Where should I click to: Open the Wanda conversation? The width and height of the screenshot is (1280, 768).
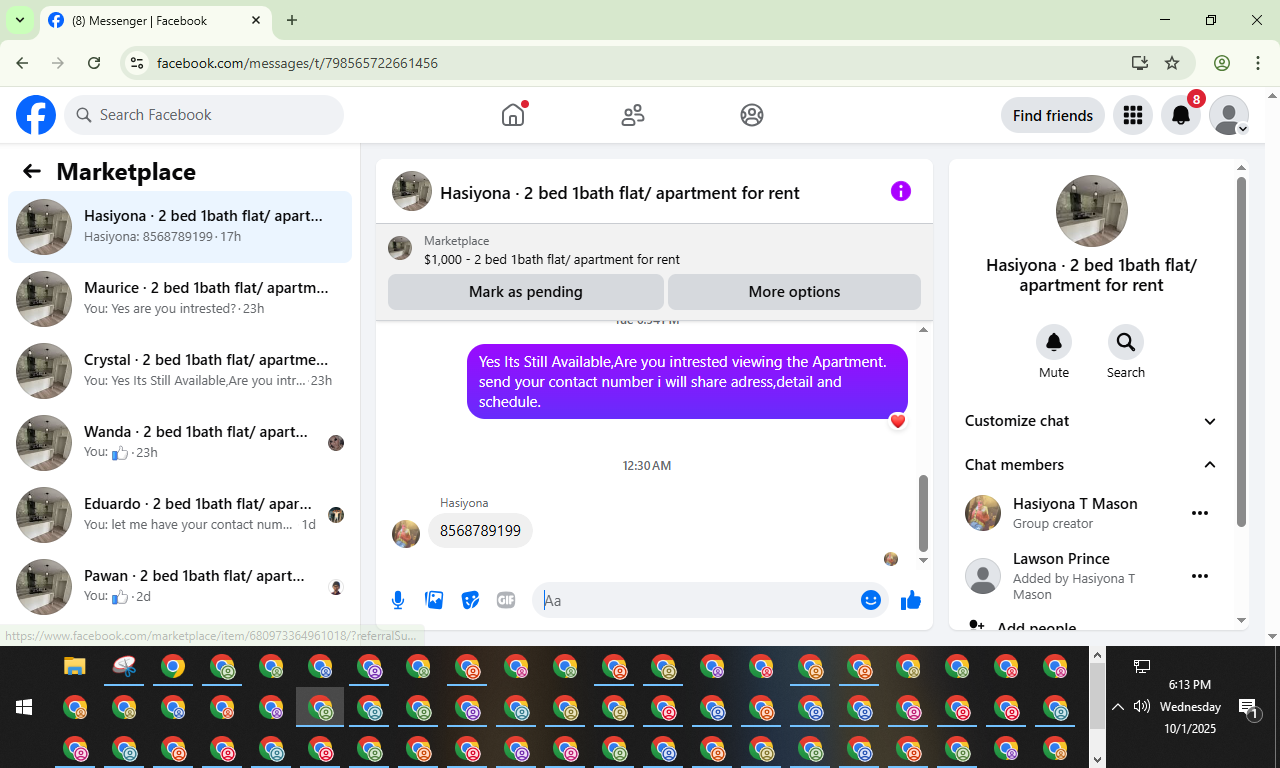[x=180, y=443]
